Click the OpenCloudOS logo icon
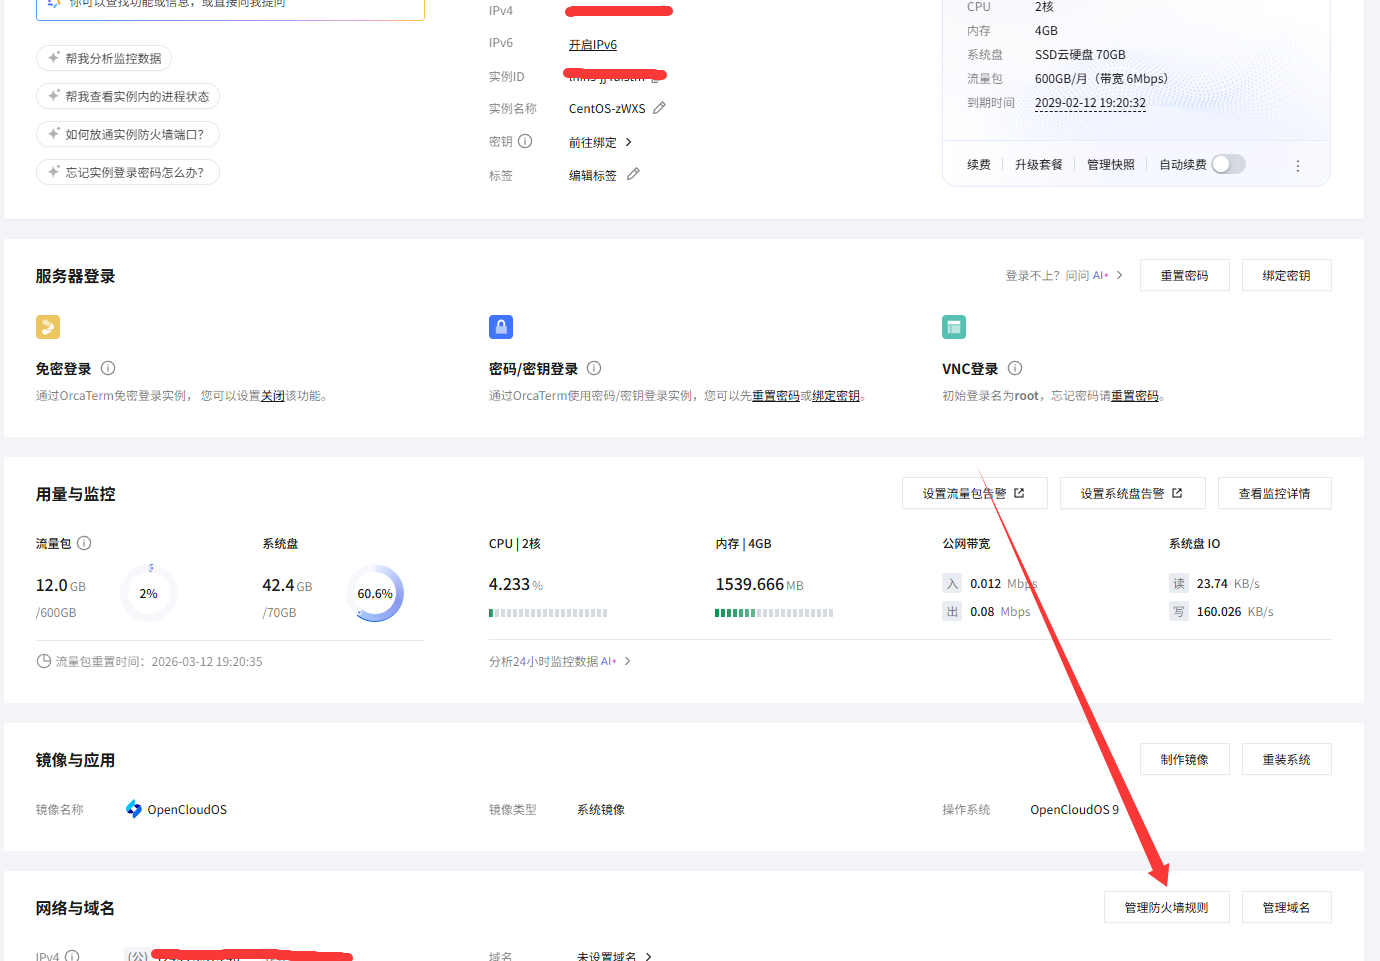The image size is (1380, 961). tap(131, 809)
